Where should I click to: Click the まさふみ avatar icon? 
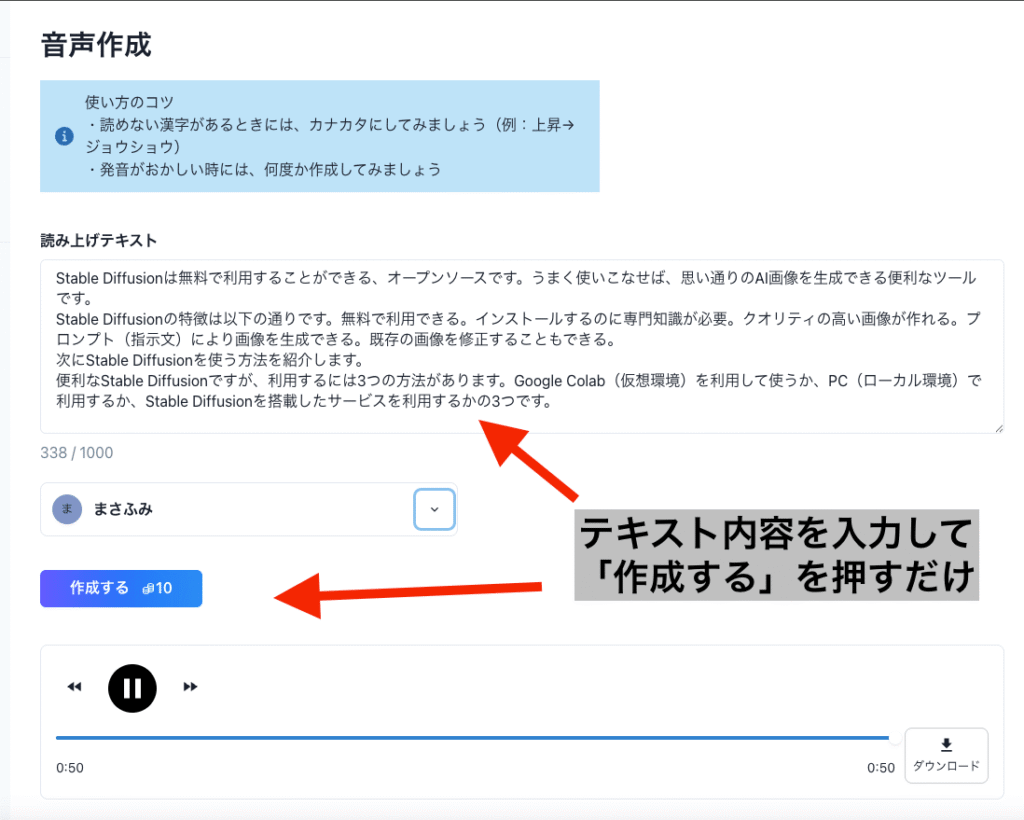(67, 509)
